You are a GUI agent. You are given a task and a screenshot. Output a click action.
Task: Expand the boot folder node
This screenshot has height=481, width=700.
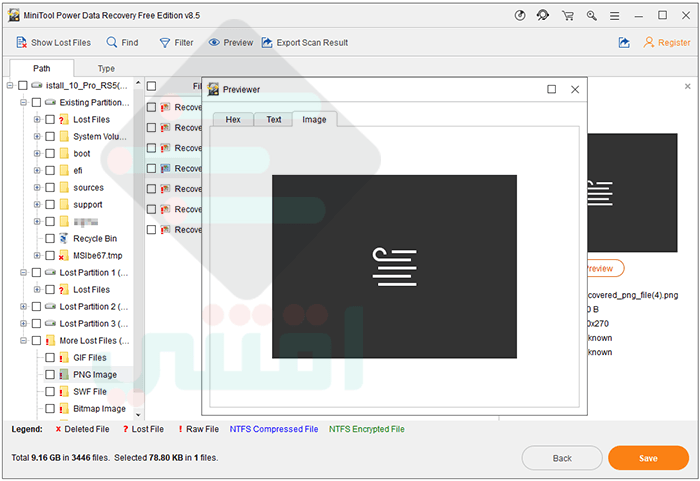tap(37, 154)
